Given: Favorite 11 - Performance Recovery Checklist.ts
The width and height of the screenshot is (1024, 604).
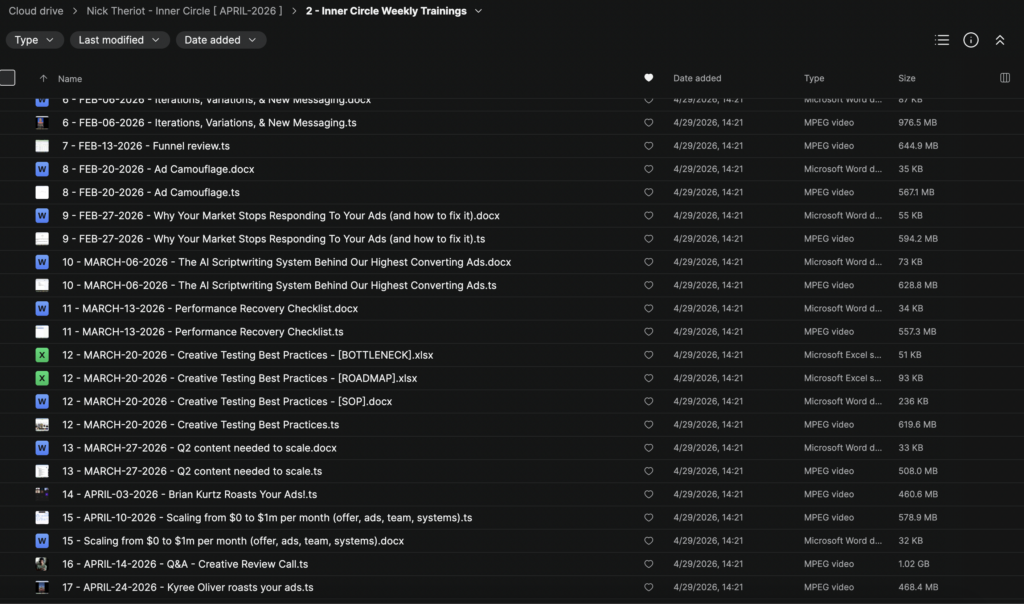Looking at the screenshot, I should (x=648, y=332).
